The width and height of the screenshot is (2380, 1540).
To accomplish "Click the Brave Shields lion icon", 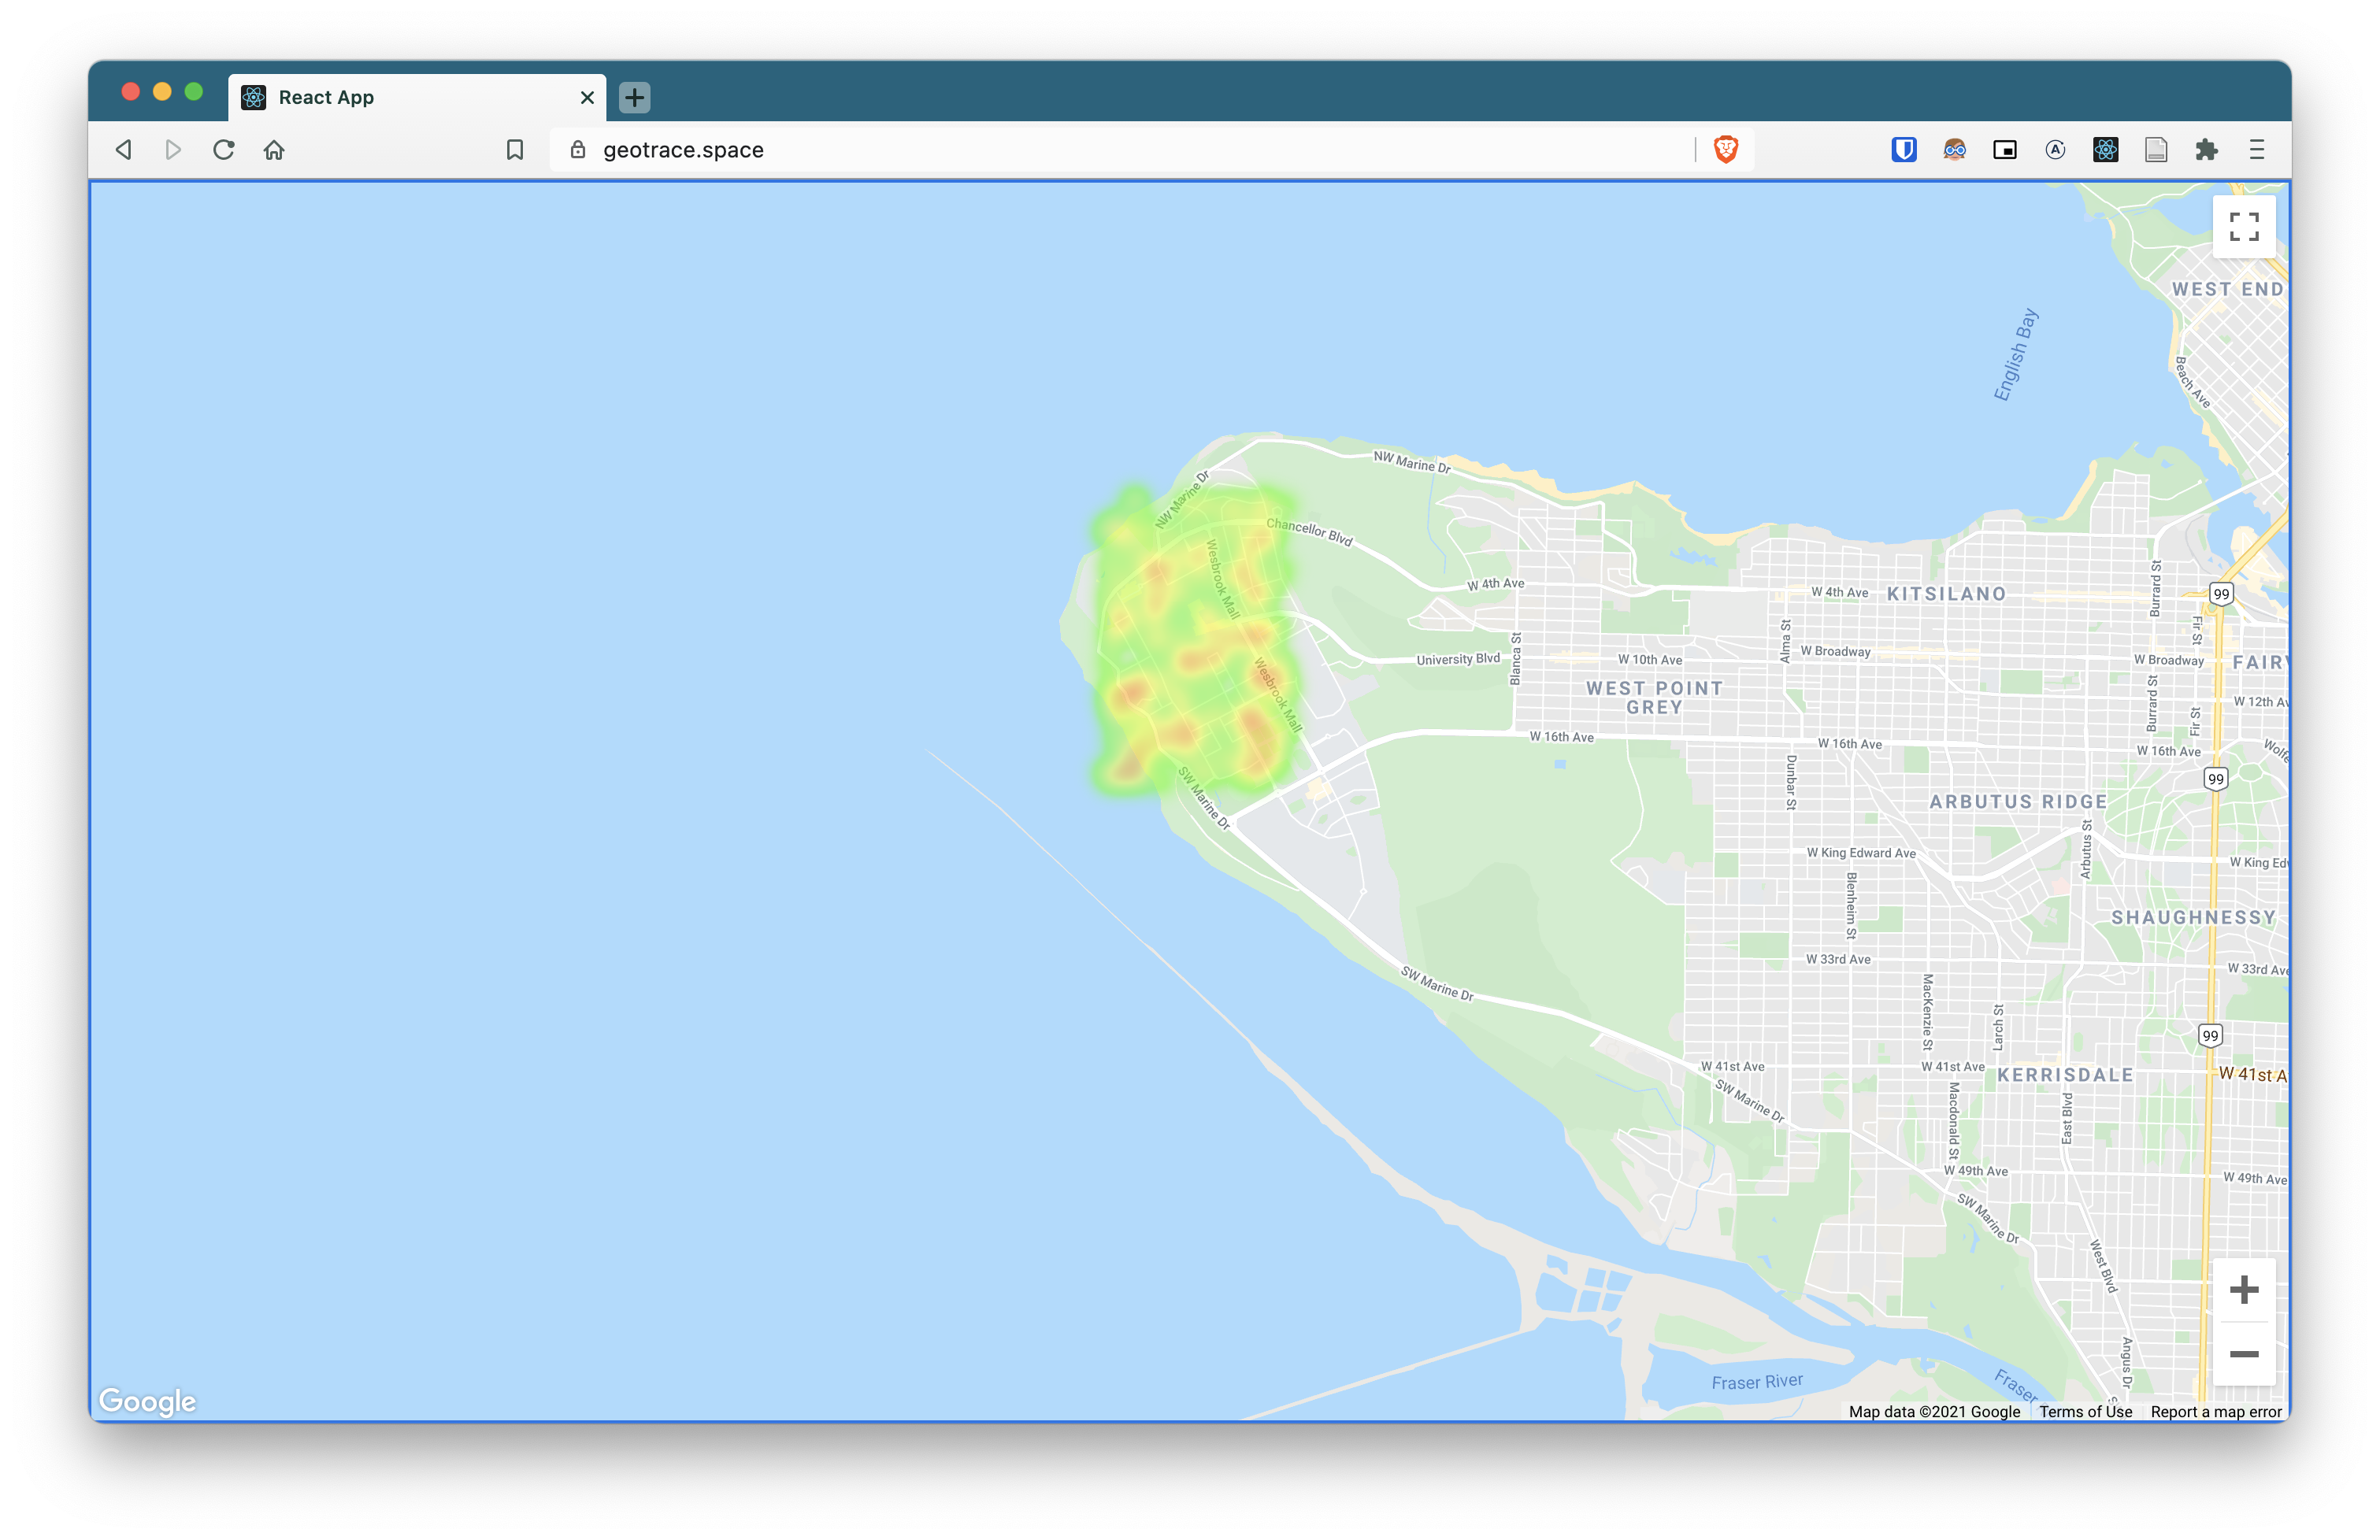I will pos(1725,150).
